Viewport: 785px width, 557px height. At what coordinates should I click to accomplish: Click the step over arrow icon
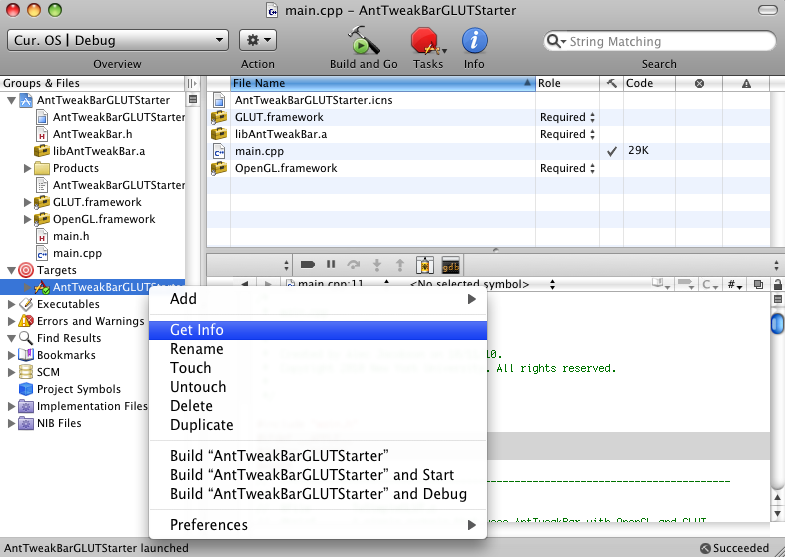click(x=354, y=265)
